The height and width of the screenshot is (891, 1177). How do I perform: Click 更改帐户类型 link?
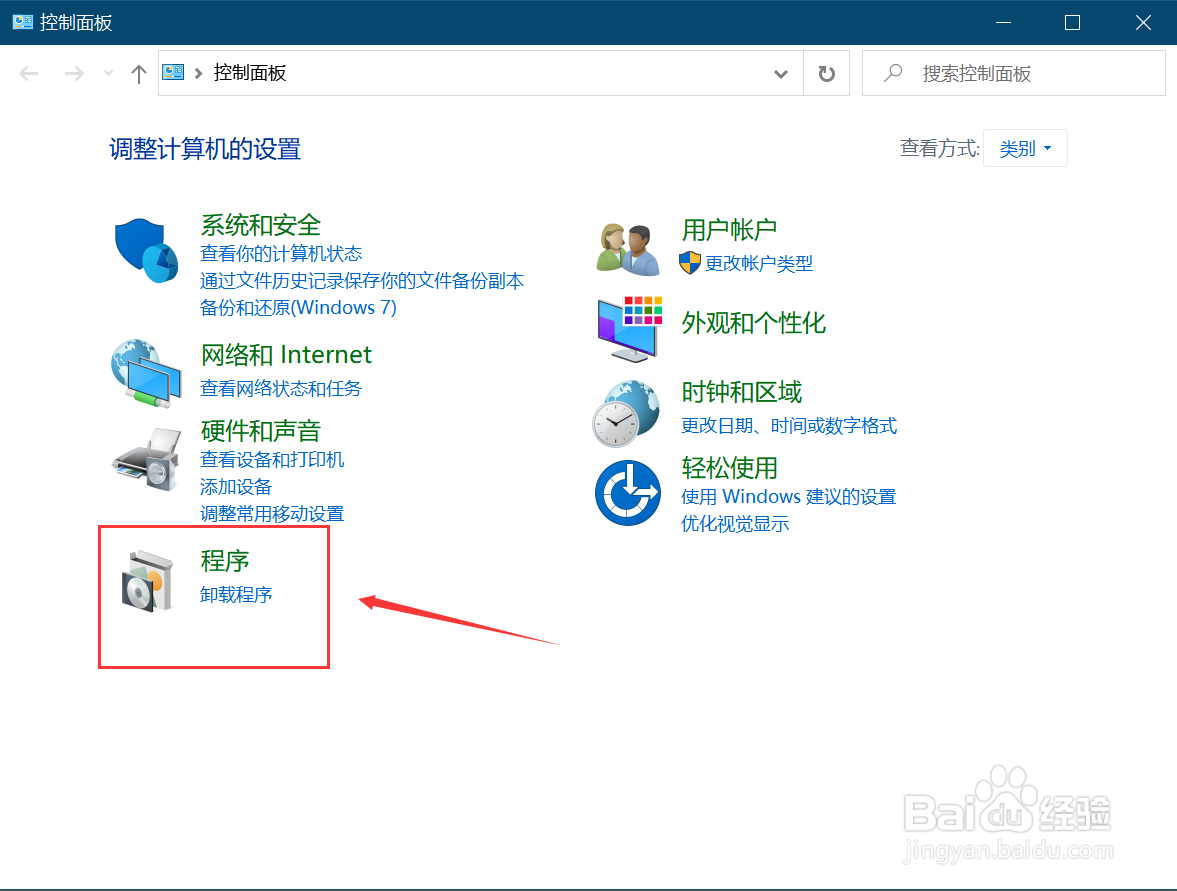pyautogui.click(x=759, y=263)
